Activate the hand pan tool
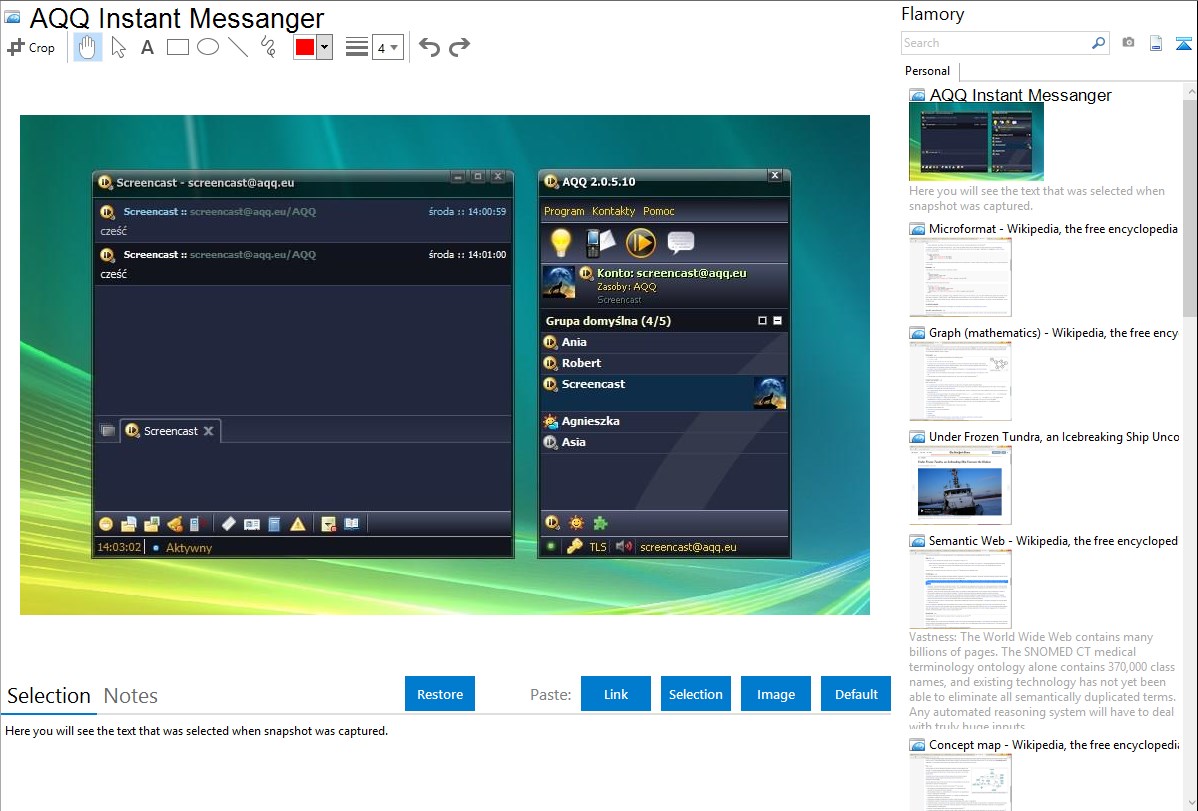1198x811 pixels. (x=87, y=47)
